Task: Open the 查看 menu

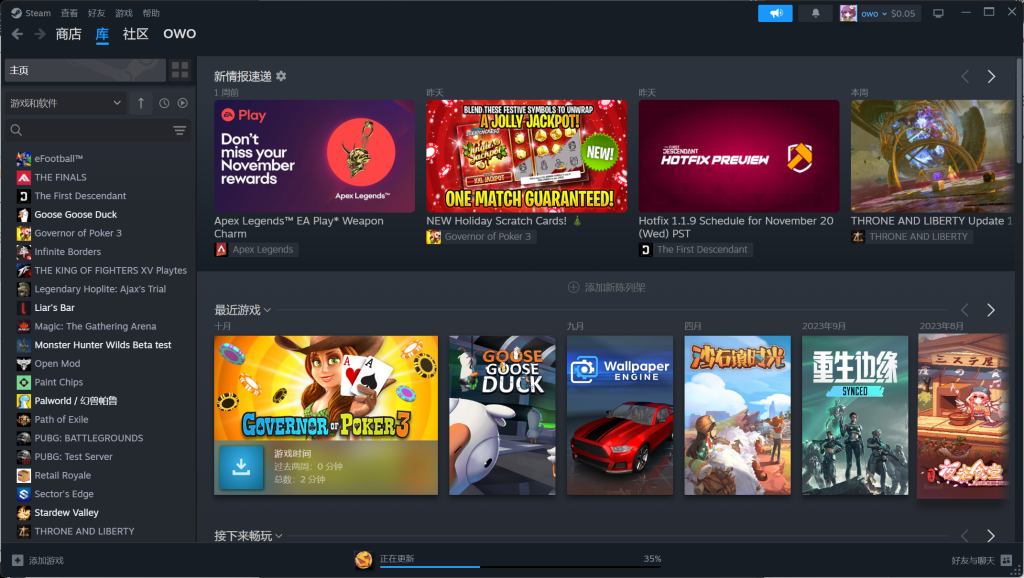Action: tap(69, 13)
